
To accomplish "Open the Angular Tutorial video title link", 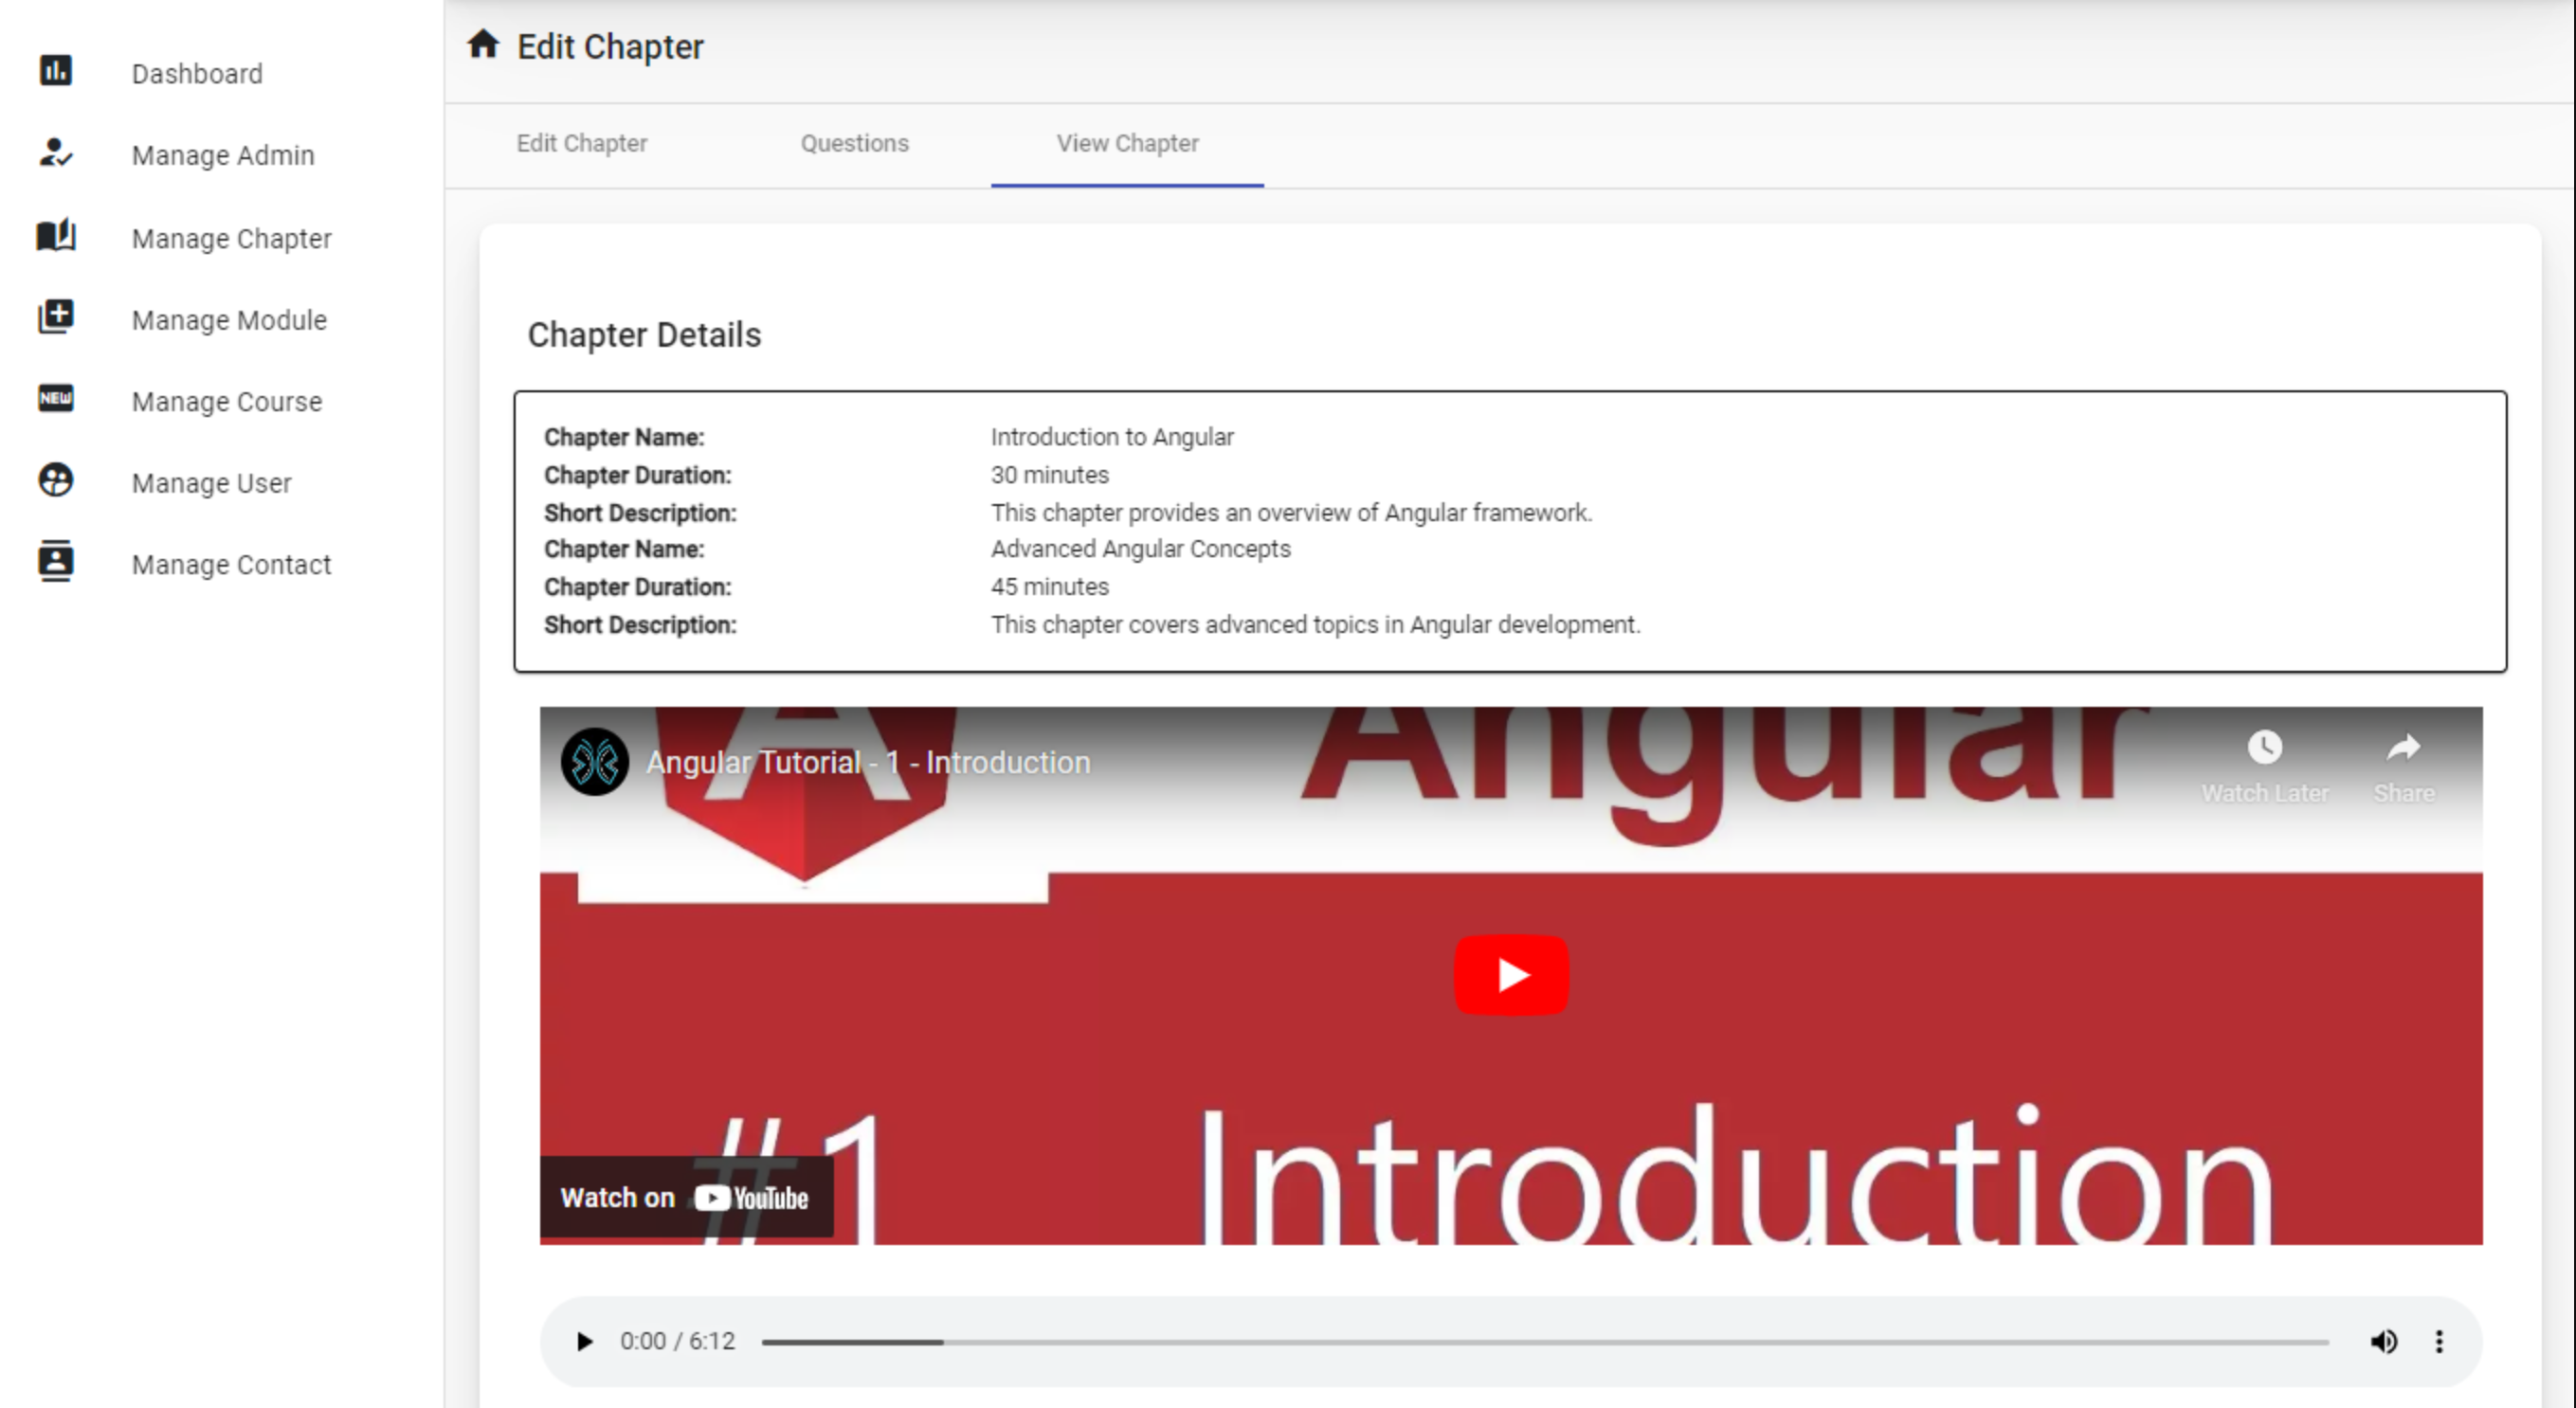I will click(867, 762).
